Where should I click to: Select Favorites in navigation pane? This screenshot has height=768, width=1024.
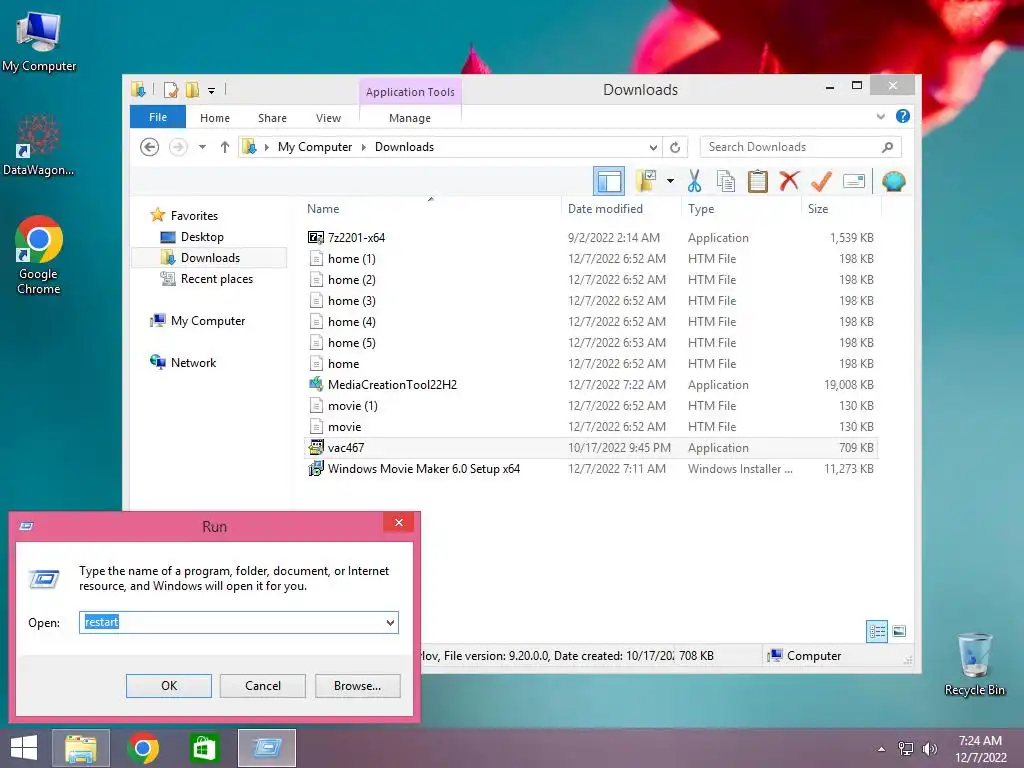point(194,216)
